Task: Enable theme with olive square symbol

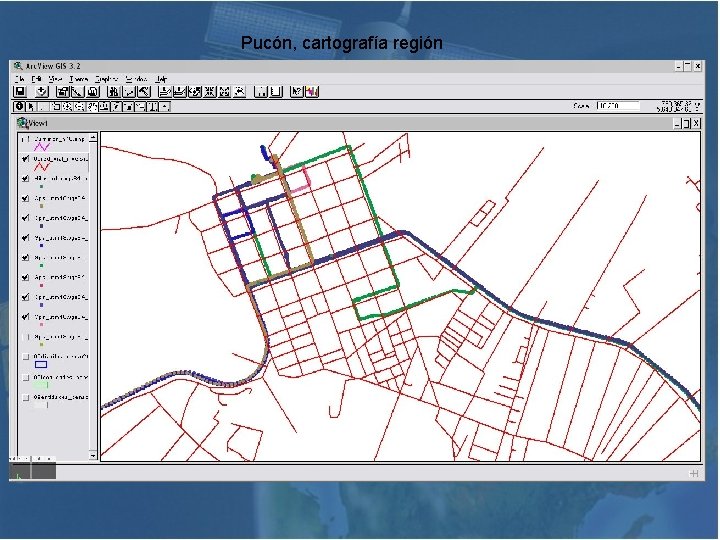Action: pyautogui.click(x=26, y=337)
